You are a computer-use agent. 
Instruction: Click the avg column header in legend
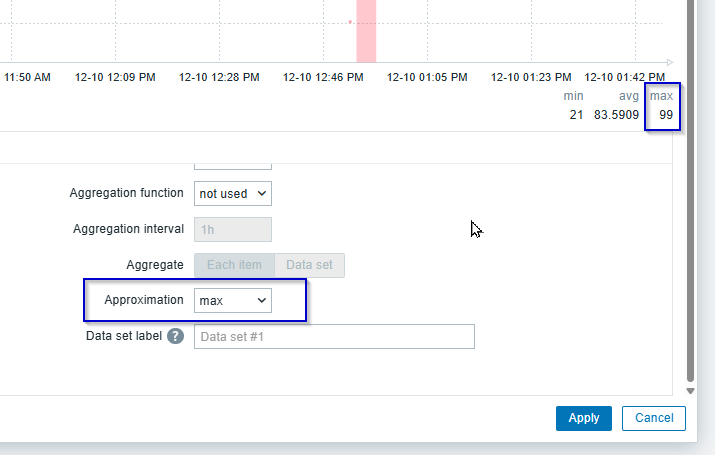[x=628, y=96]
